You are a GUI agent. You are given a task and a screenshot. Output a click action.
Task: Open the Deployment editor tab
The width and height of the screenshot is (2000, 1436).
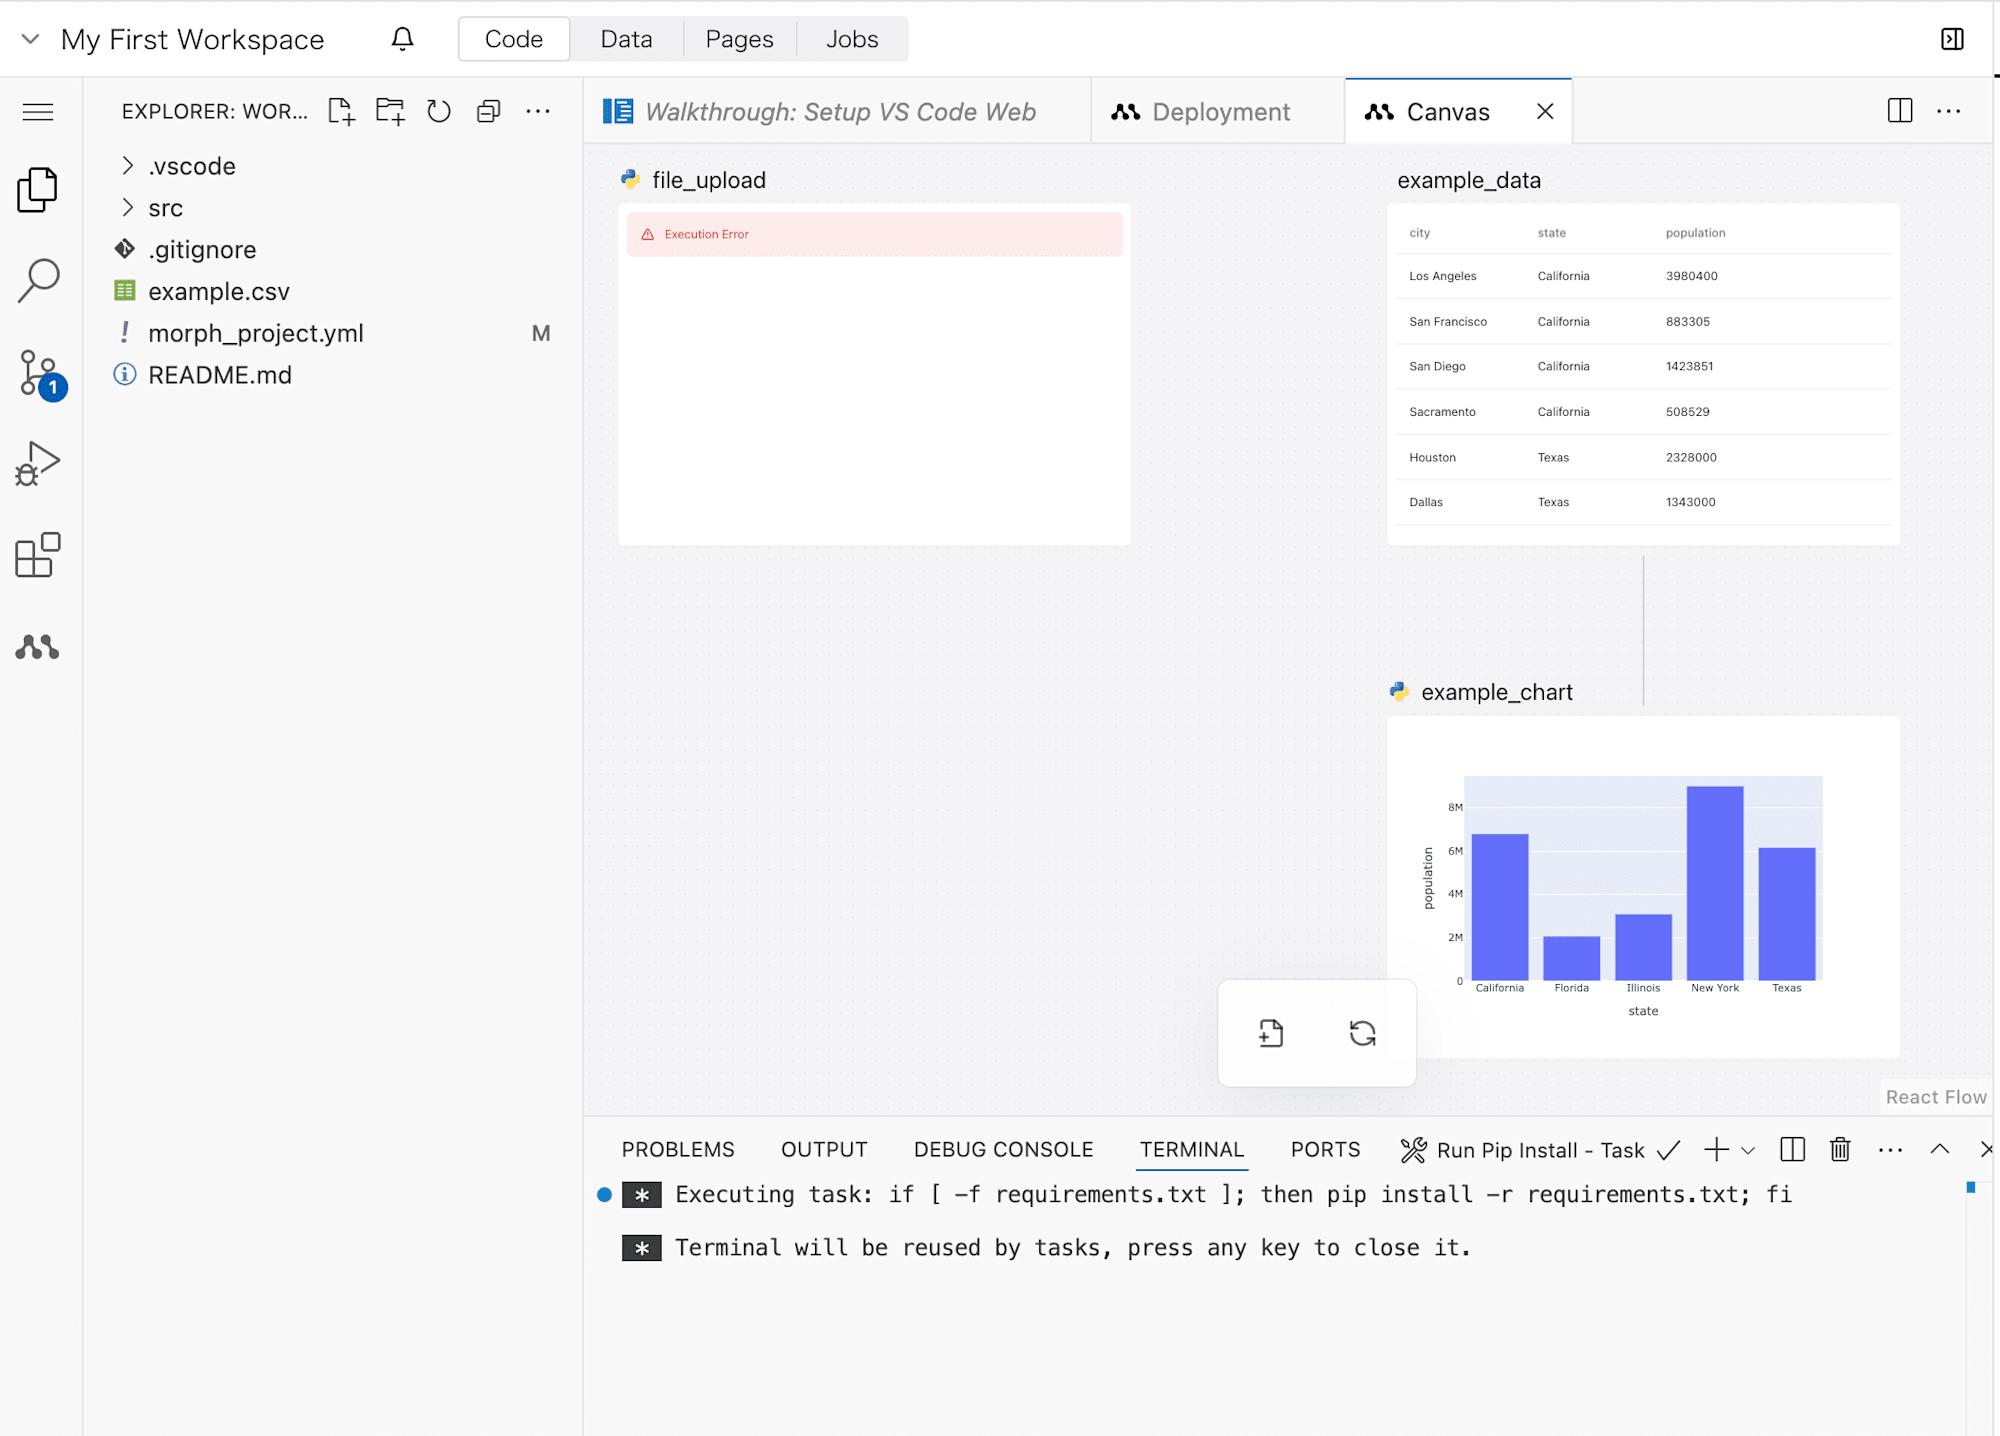point(1218,111)
